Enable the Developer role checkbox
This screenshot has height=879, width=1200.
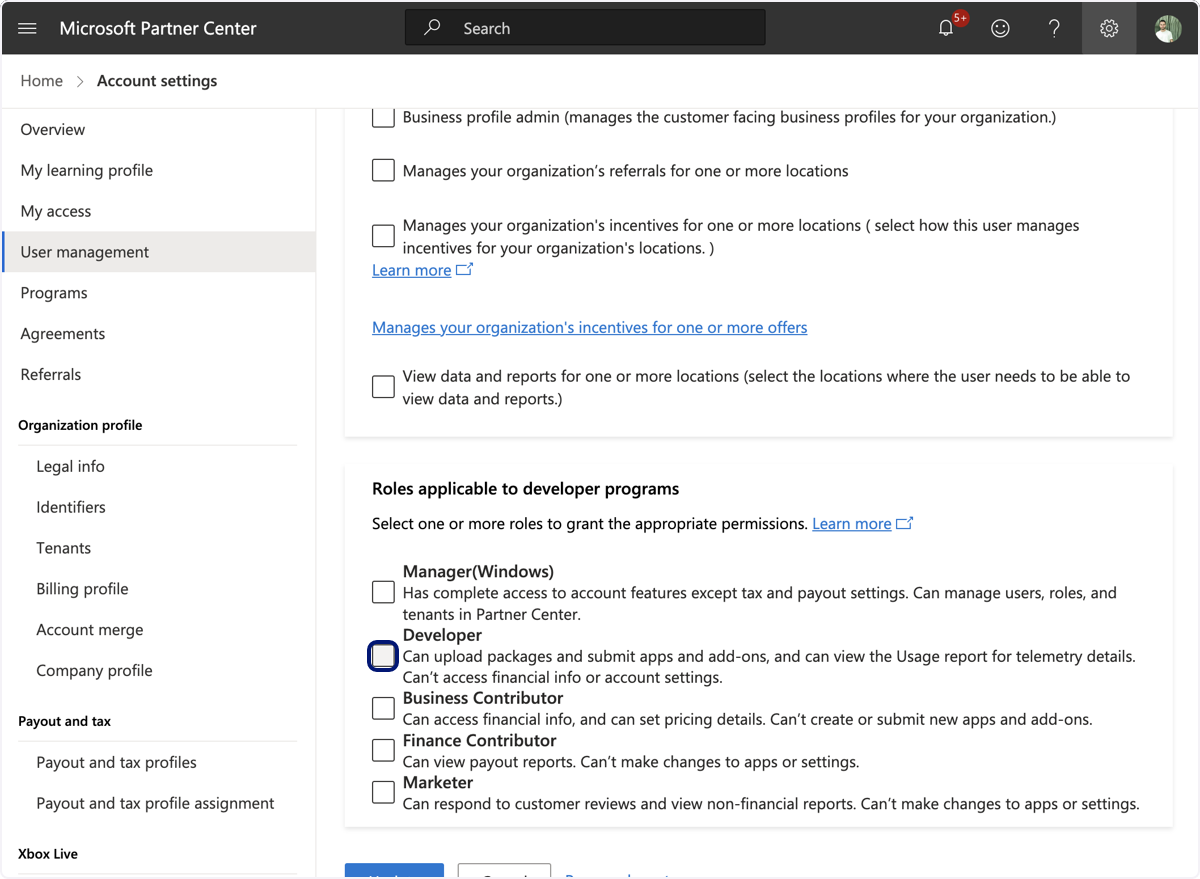pos(383,656)
